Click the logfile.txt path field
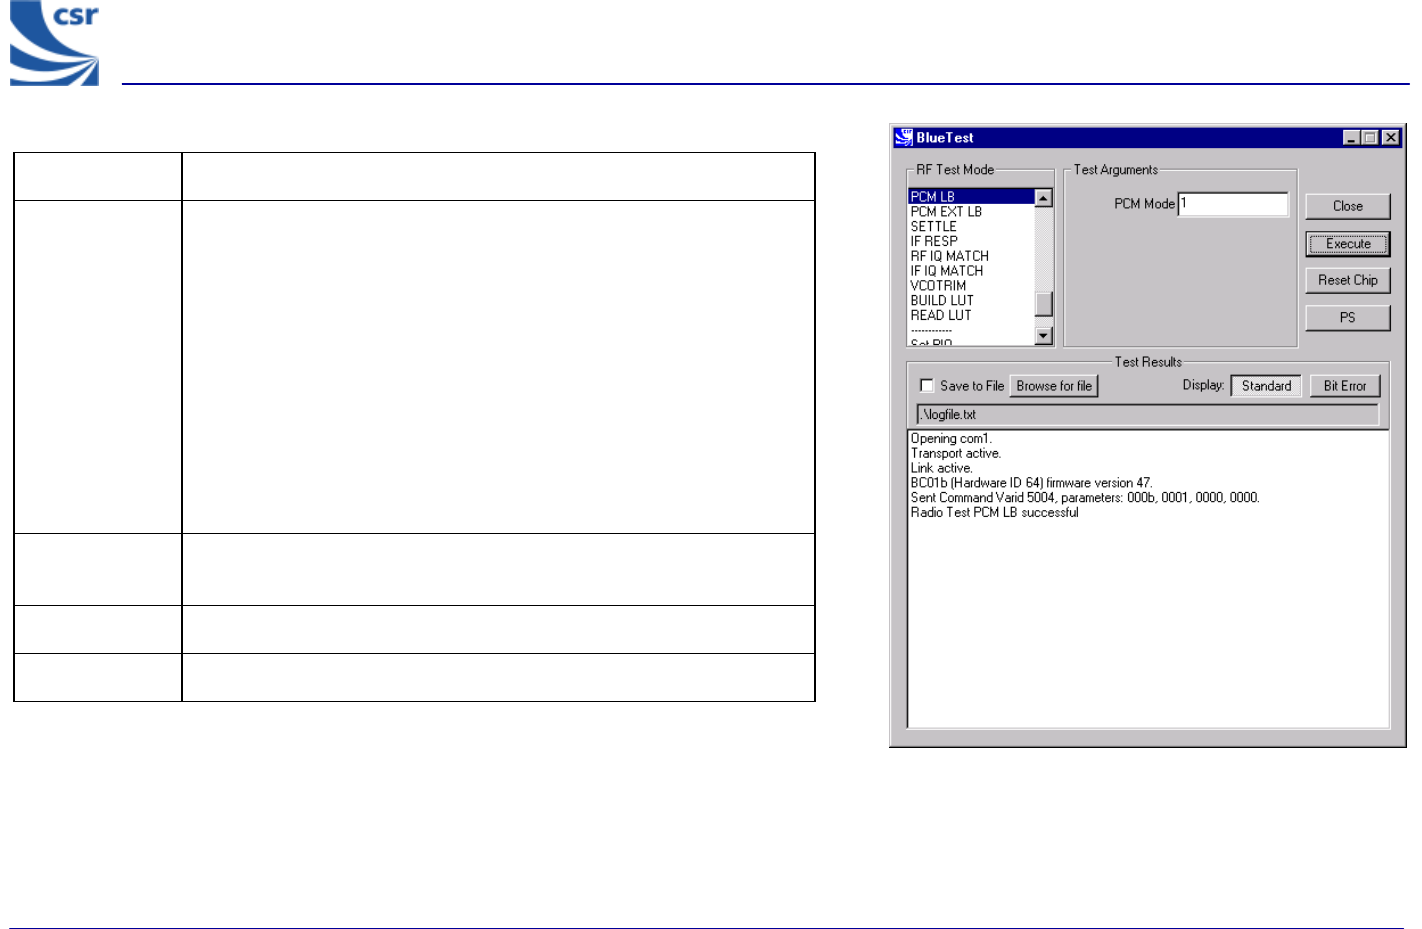The image size is (1422, 929). coord(1147,414)
